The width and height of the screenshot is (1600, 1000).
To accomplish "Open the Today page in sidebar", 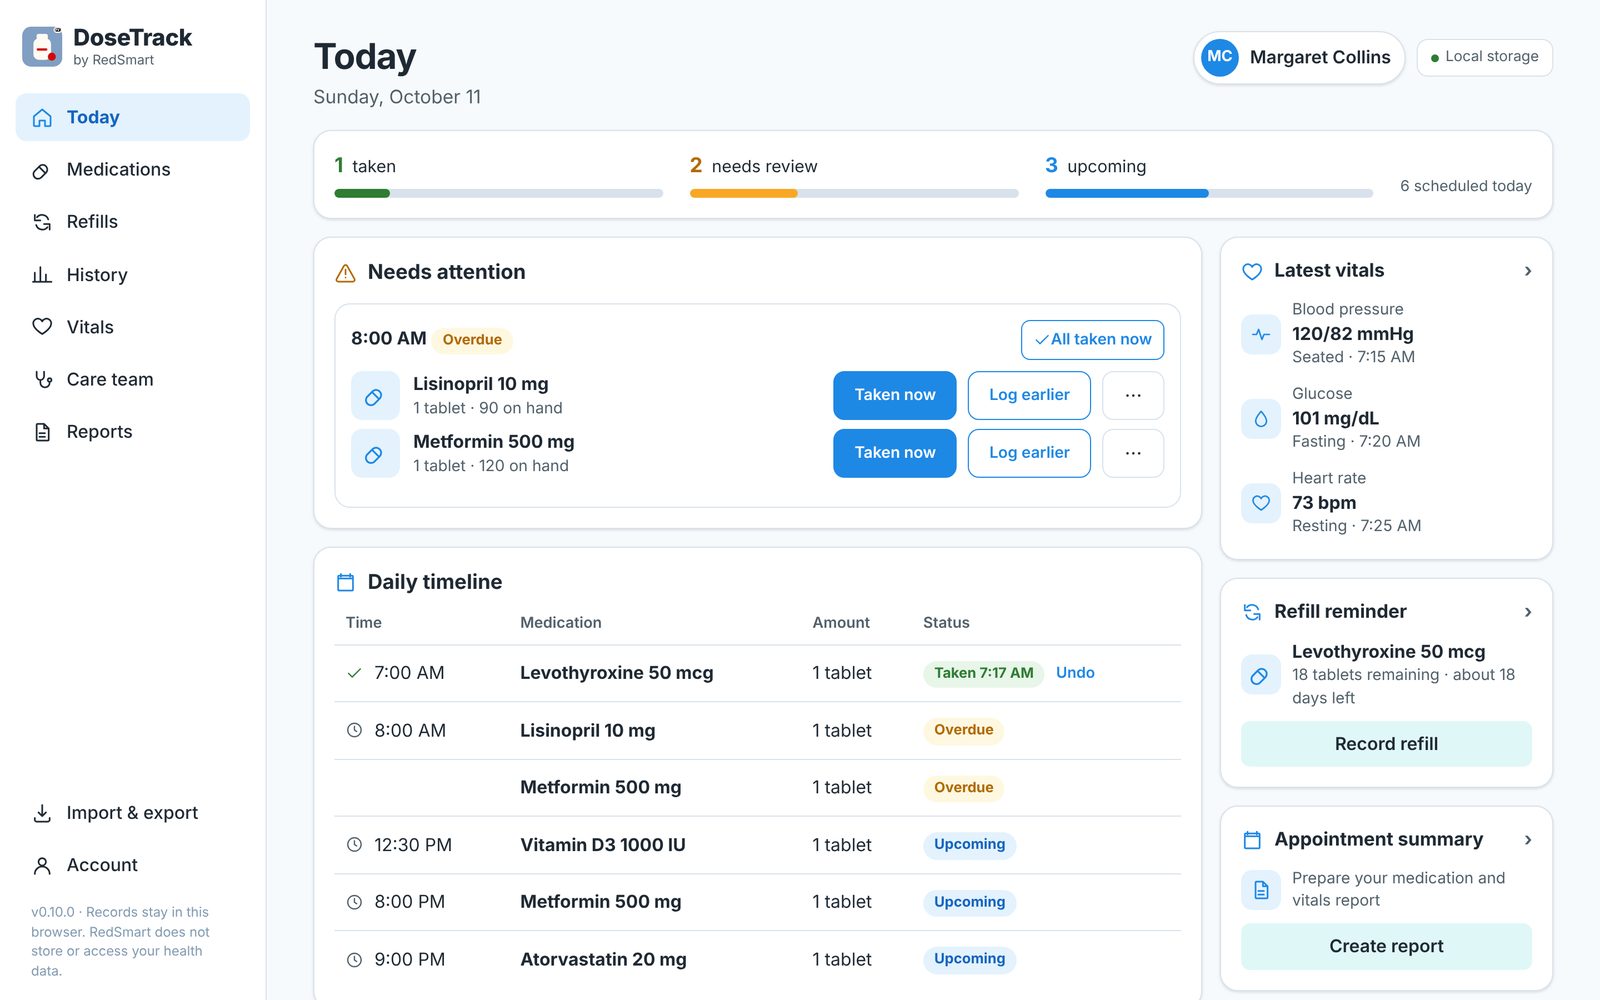I will coord(133,117).
